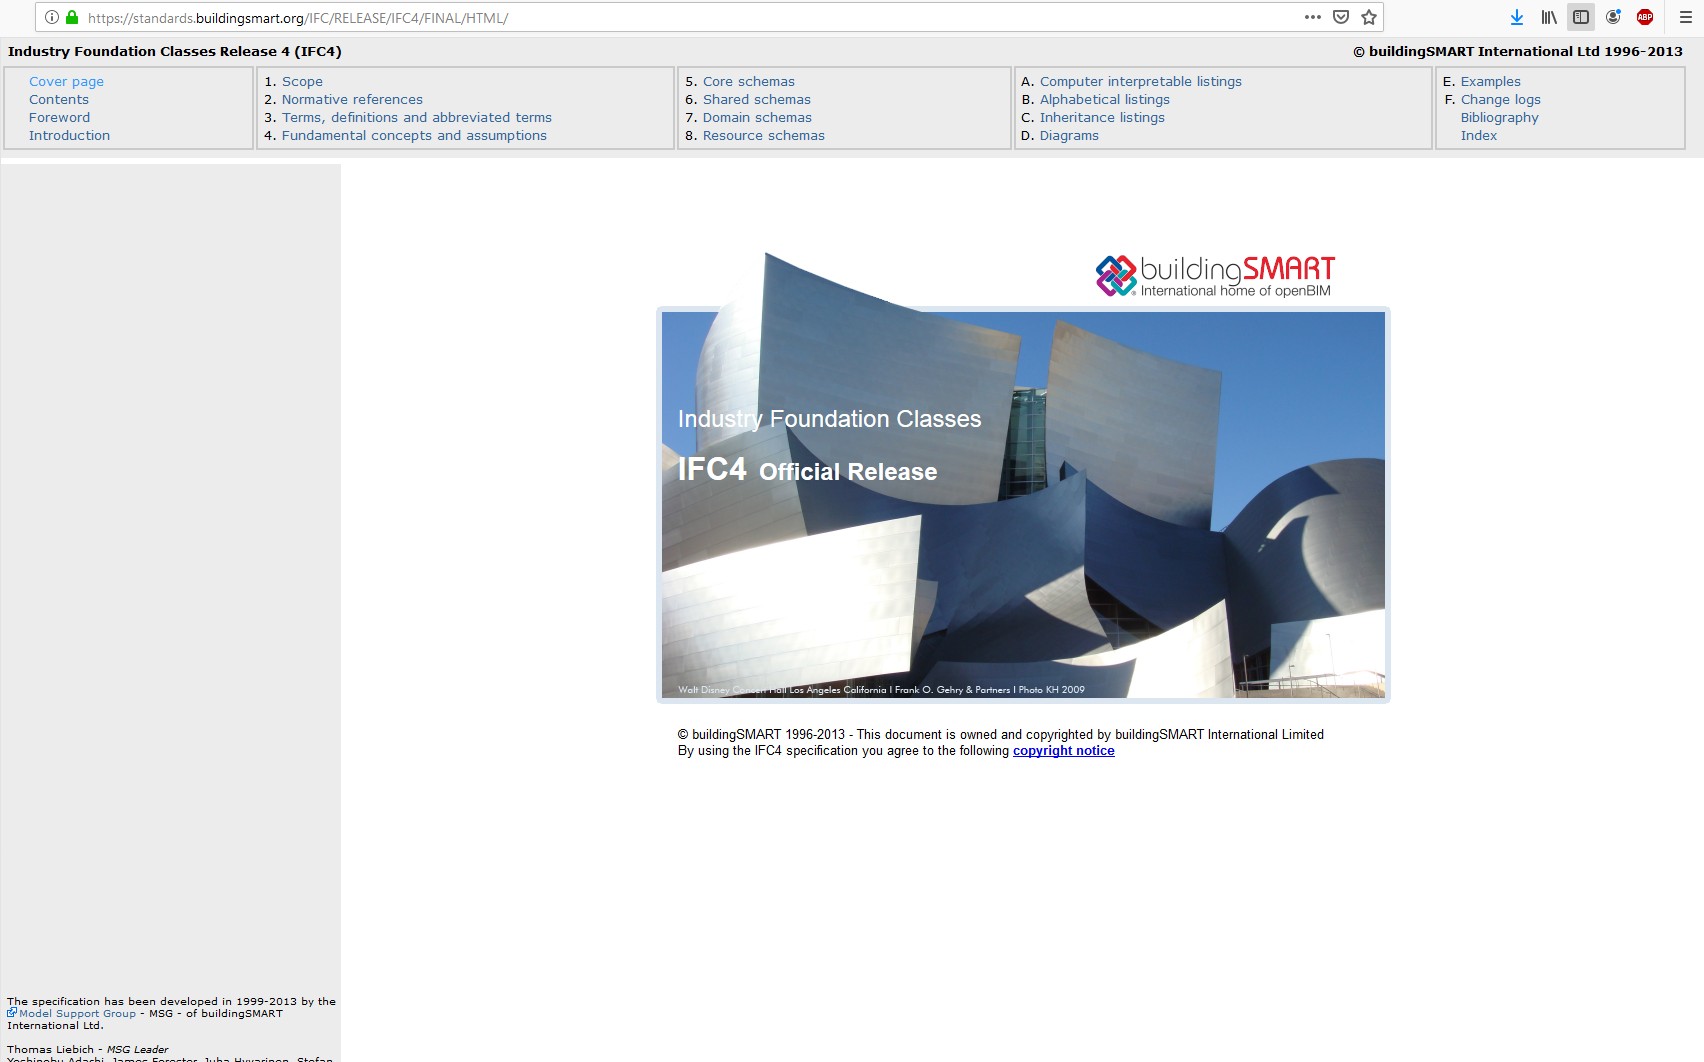Click the buildingSMART logo image
This screenshot has height=1062, width=1704.
coord(1215,276)
